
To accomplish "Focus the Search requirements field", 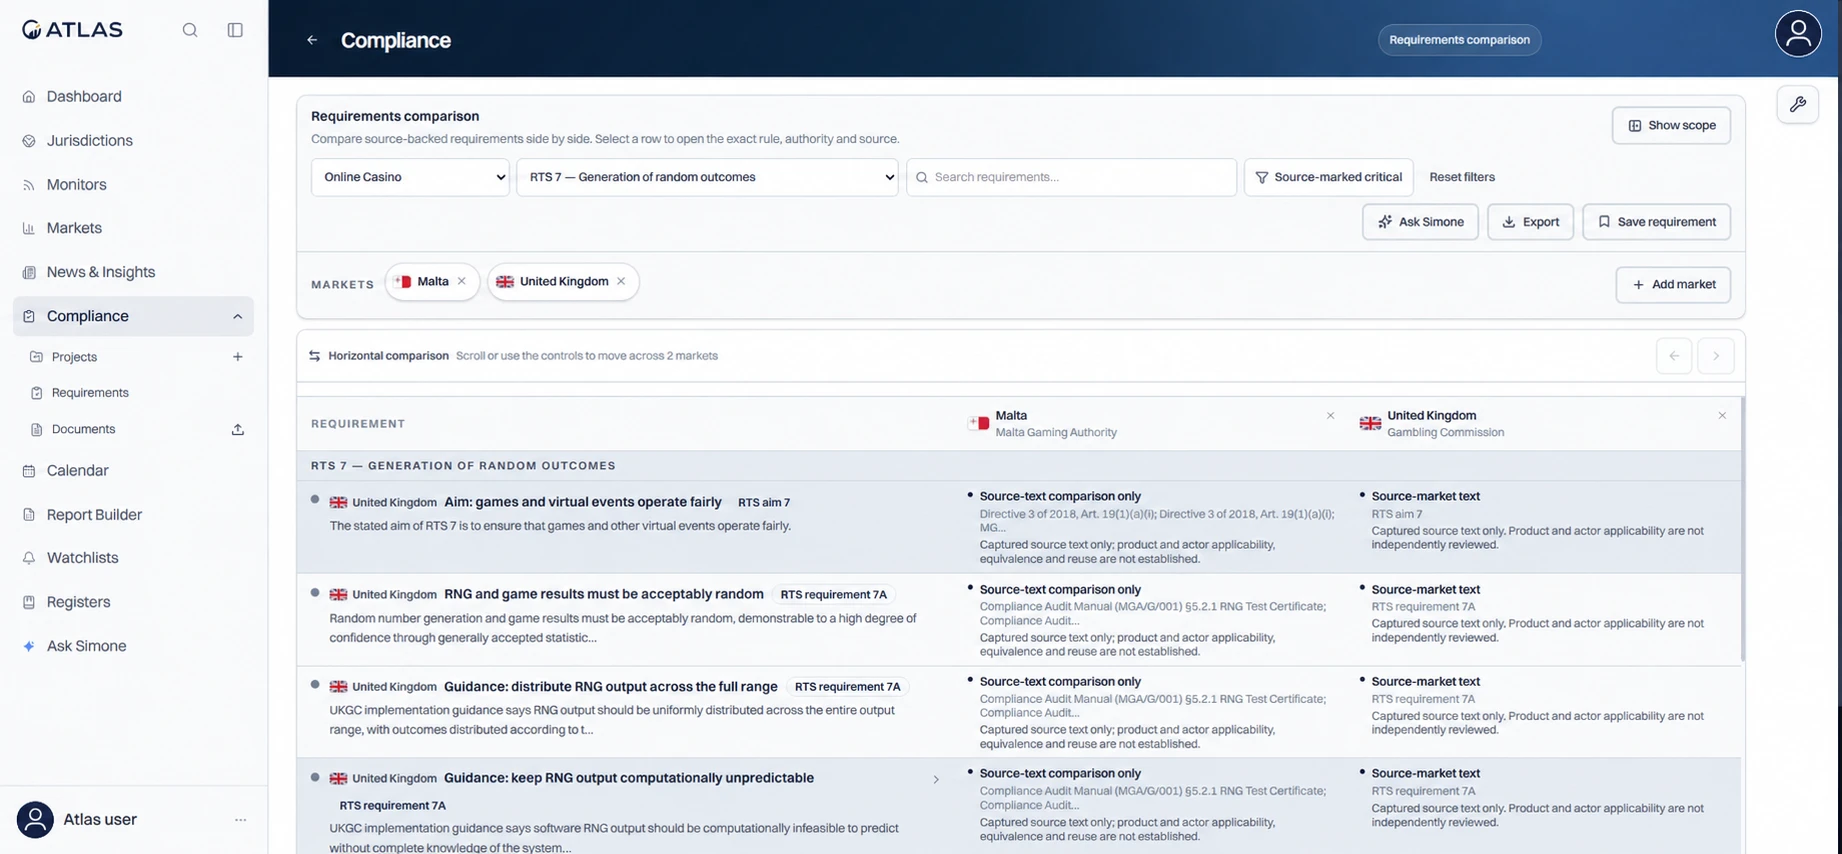I will 1071,177.
